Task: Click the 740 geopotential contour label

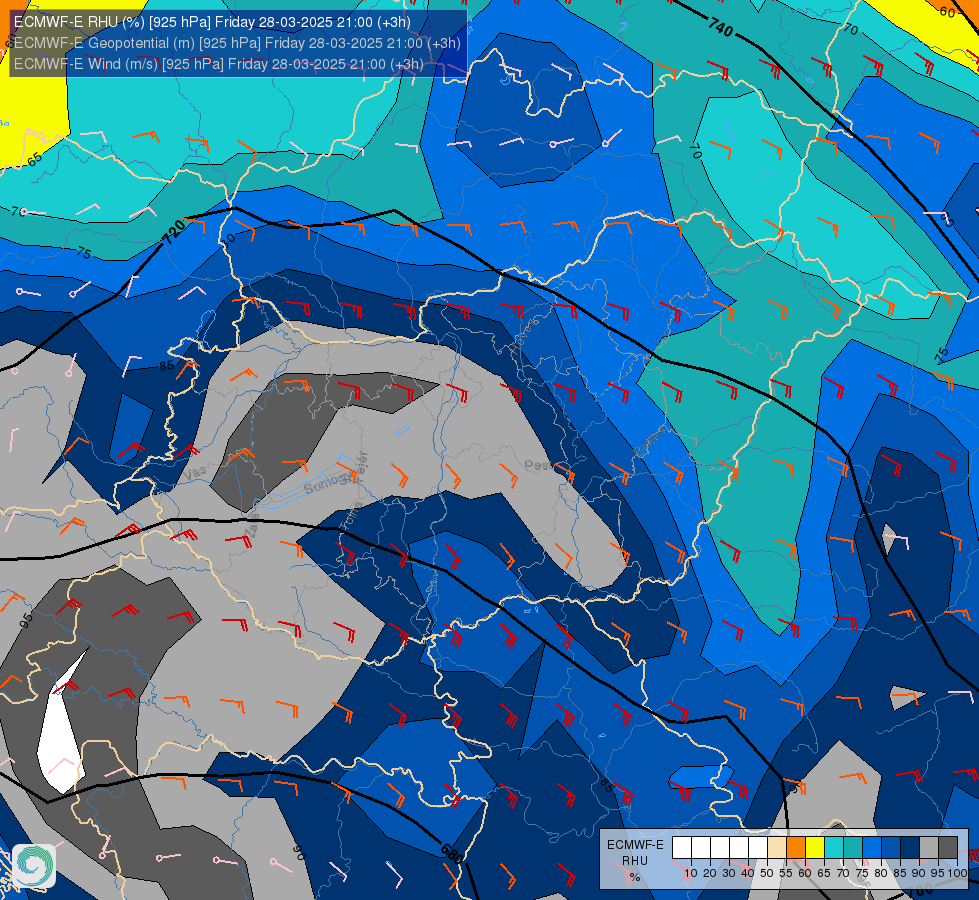Action: tap(721, 27)
